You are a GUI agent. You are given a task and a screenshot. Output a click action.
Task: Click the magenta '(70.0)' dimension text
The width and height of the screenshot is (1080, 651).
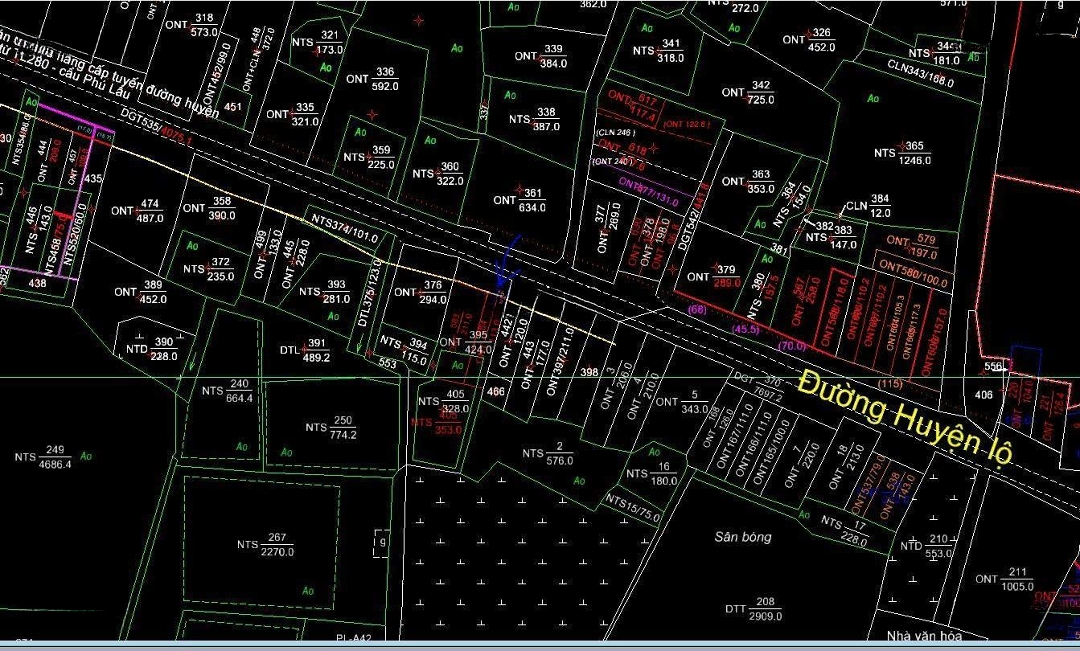point(792,347)
